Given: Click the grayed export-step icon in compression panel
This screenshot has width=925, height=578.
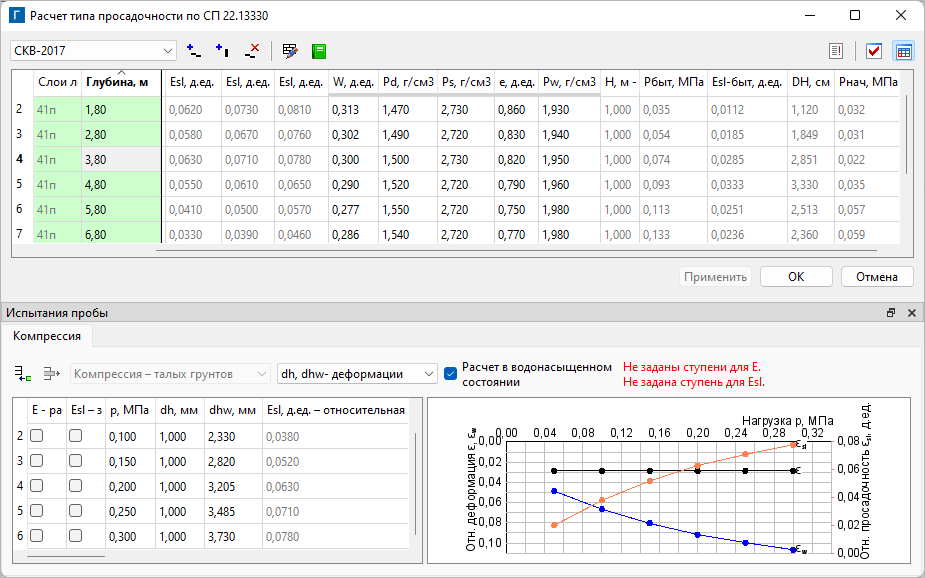Looking at the screenshot, I should 52,373.
